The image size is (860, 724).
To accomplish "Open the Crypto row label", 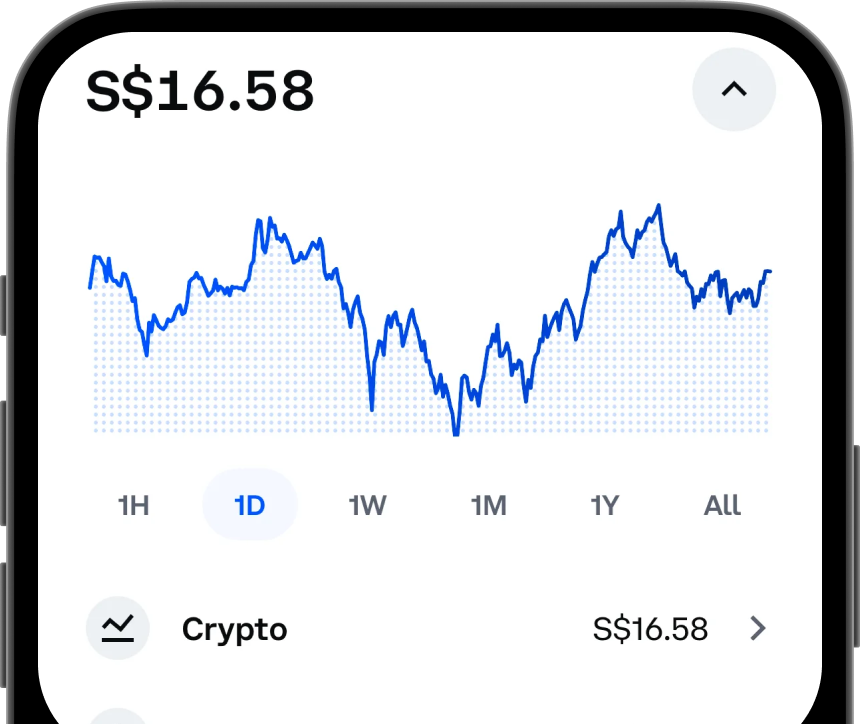I will point(234,629).
